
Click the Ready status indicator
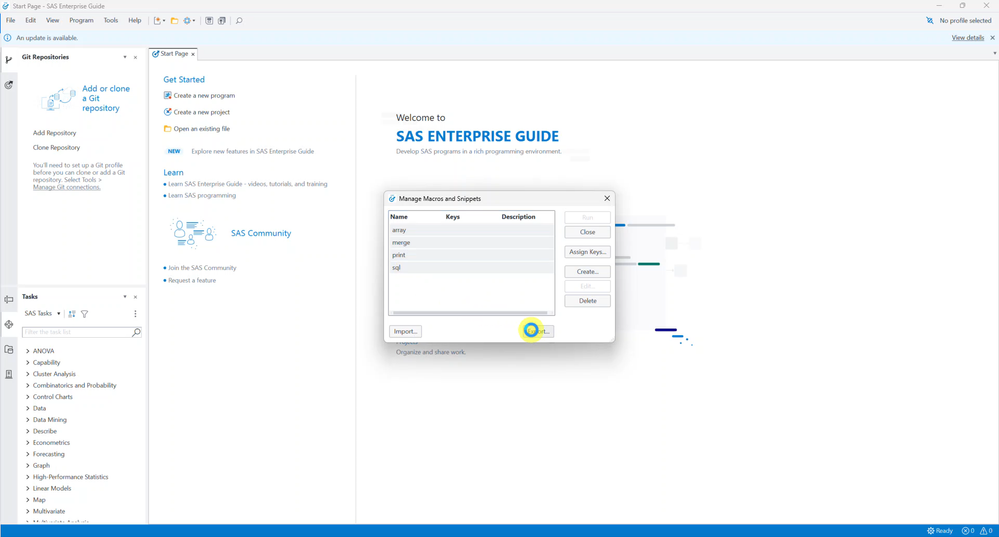coord(940,531)
